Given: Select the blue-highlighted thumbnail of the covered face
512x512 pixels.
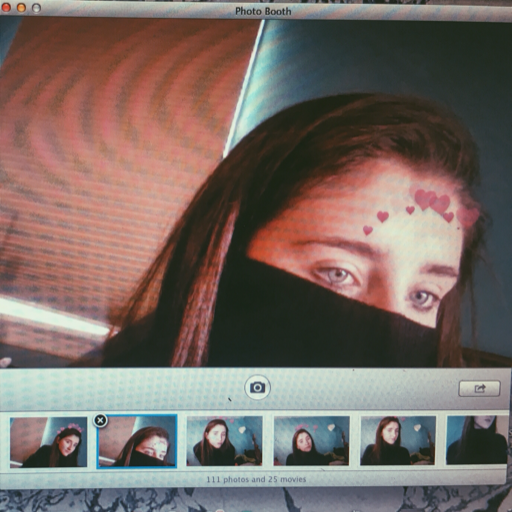Looking at the screenshot, I should 137,441.
